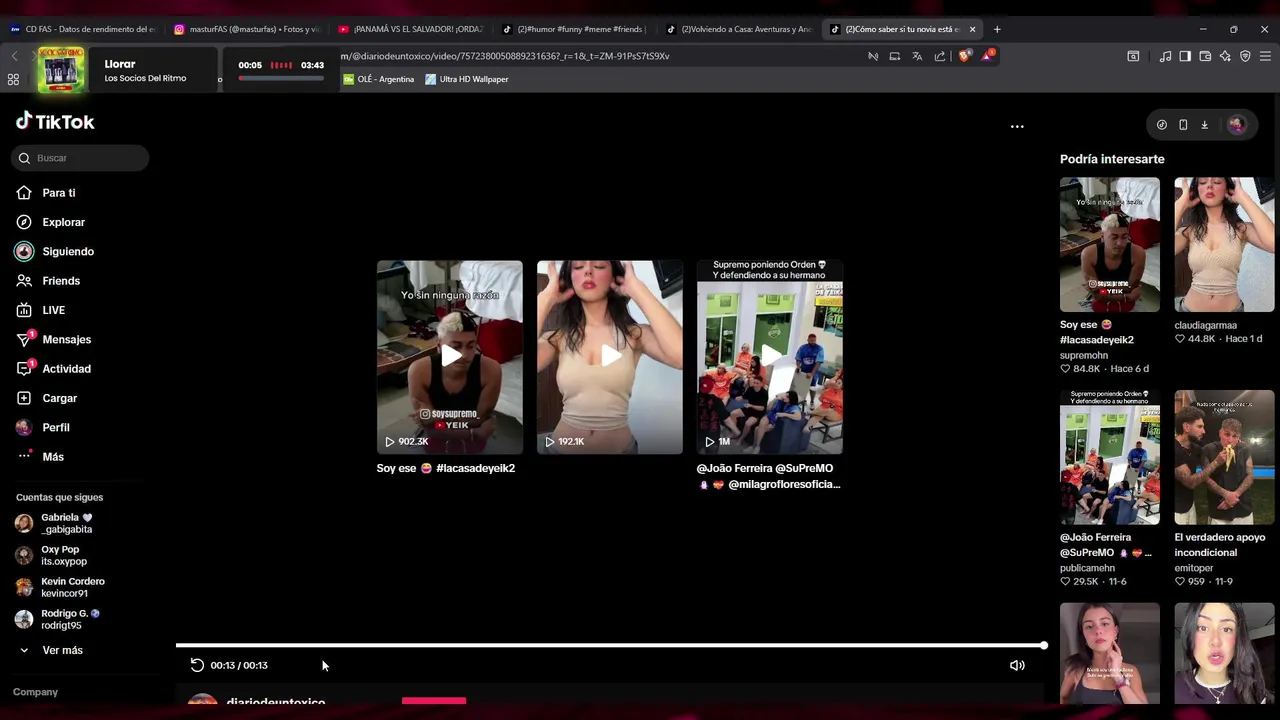
Task: Open the Brave Wallet icon
Action: point(1205,56)
